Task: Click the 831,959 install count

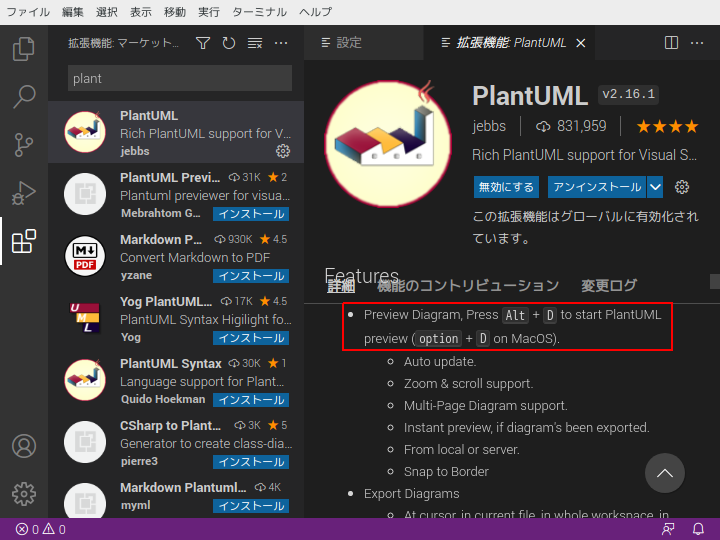Action: 571,126
